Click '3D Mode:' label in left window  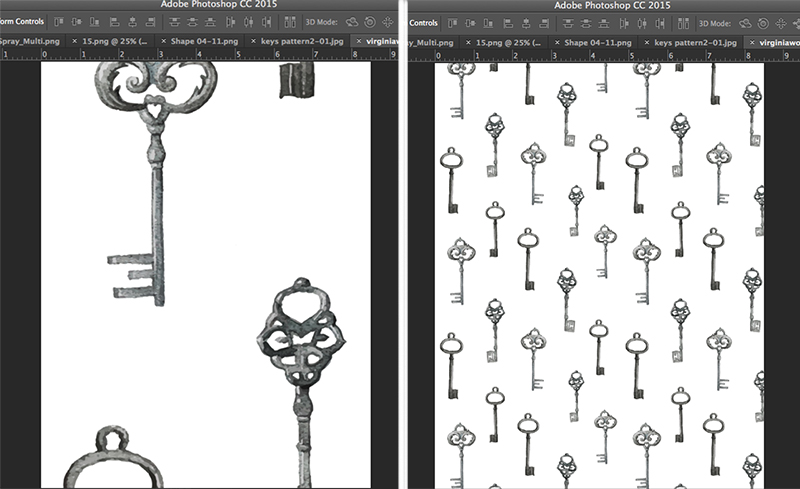(321, 22)
